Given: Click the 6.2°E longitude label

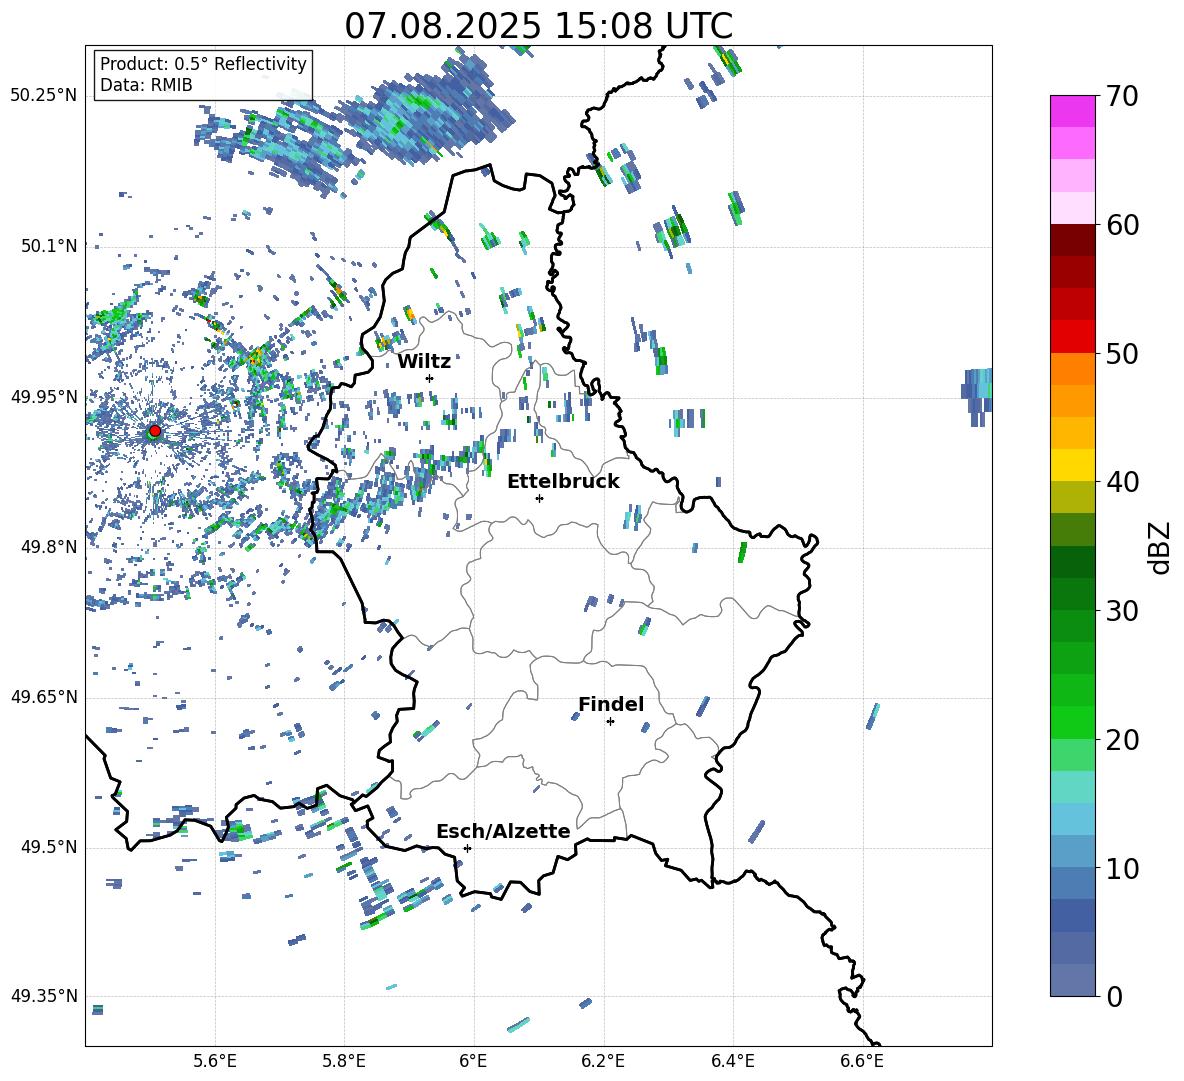Looking at the screenshot, I should click(x=603, y=1061).
